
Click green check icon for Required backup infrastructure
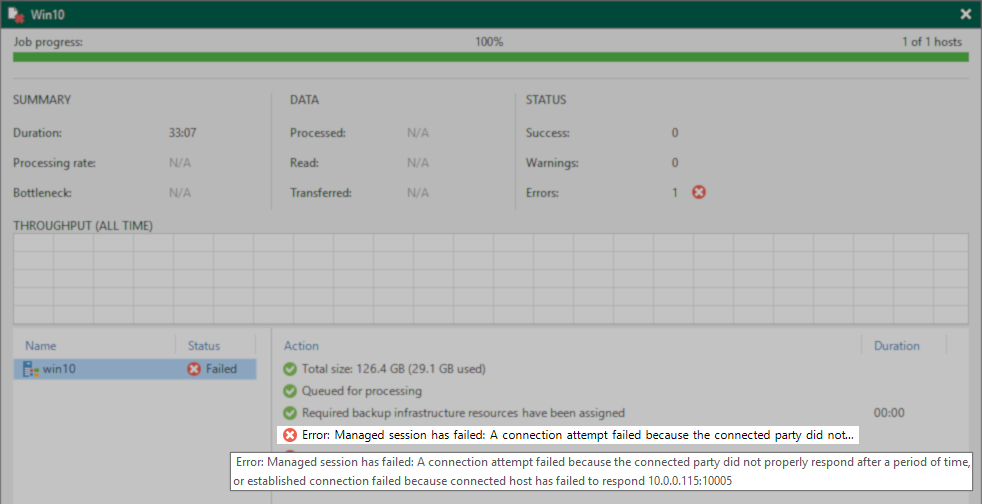click(x=289, y=413)
